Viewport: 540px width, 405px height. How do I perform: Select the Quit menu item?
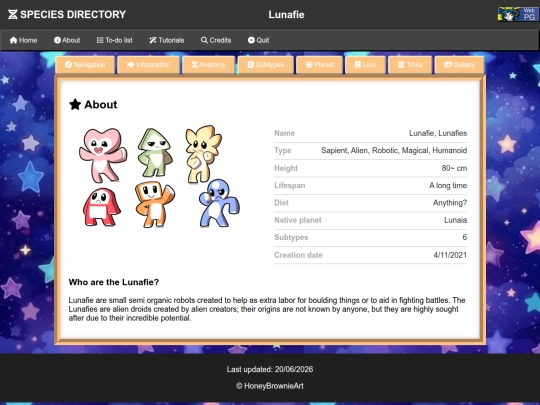(258, 40)
